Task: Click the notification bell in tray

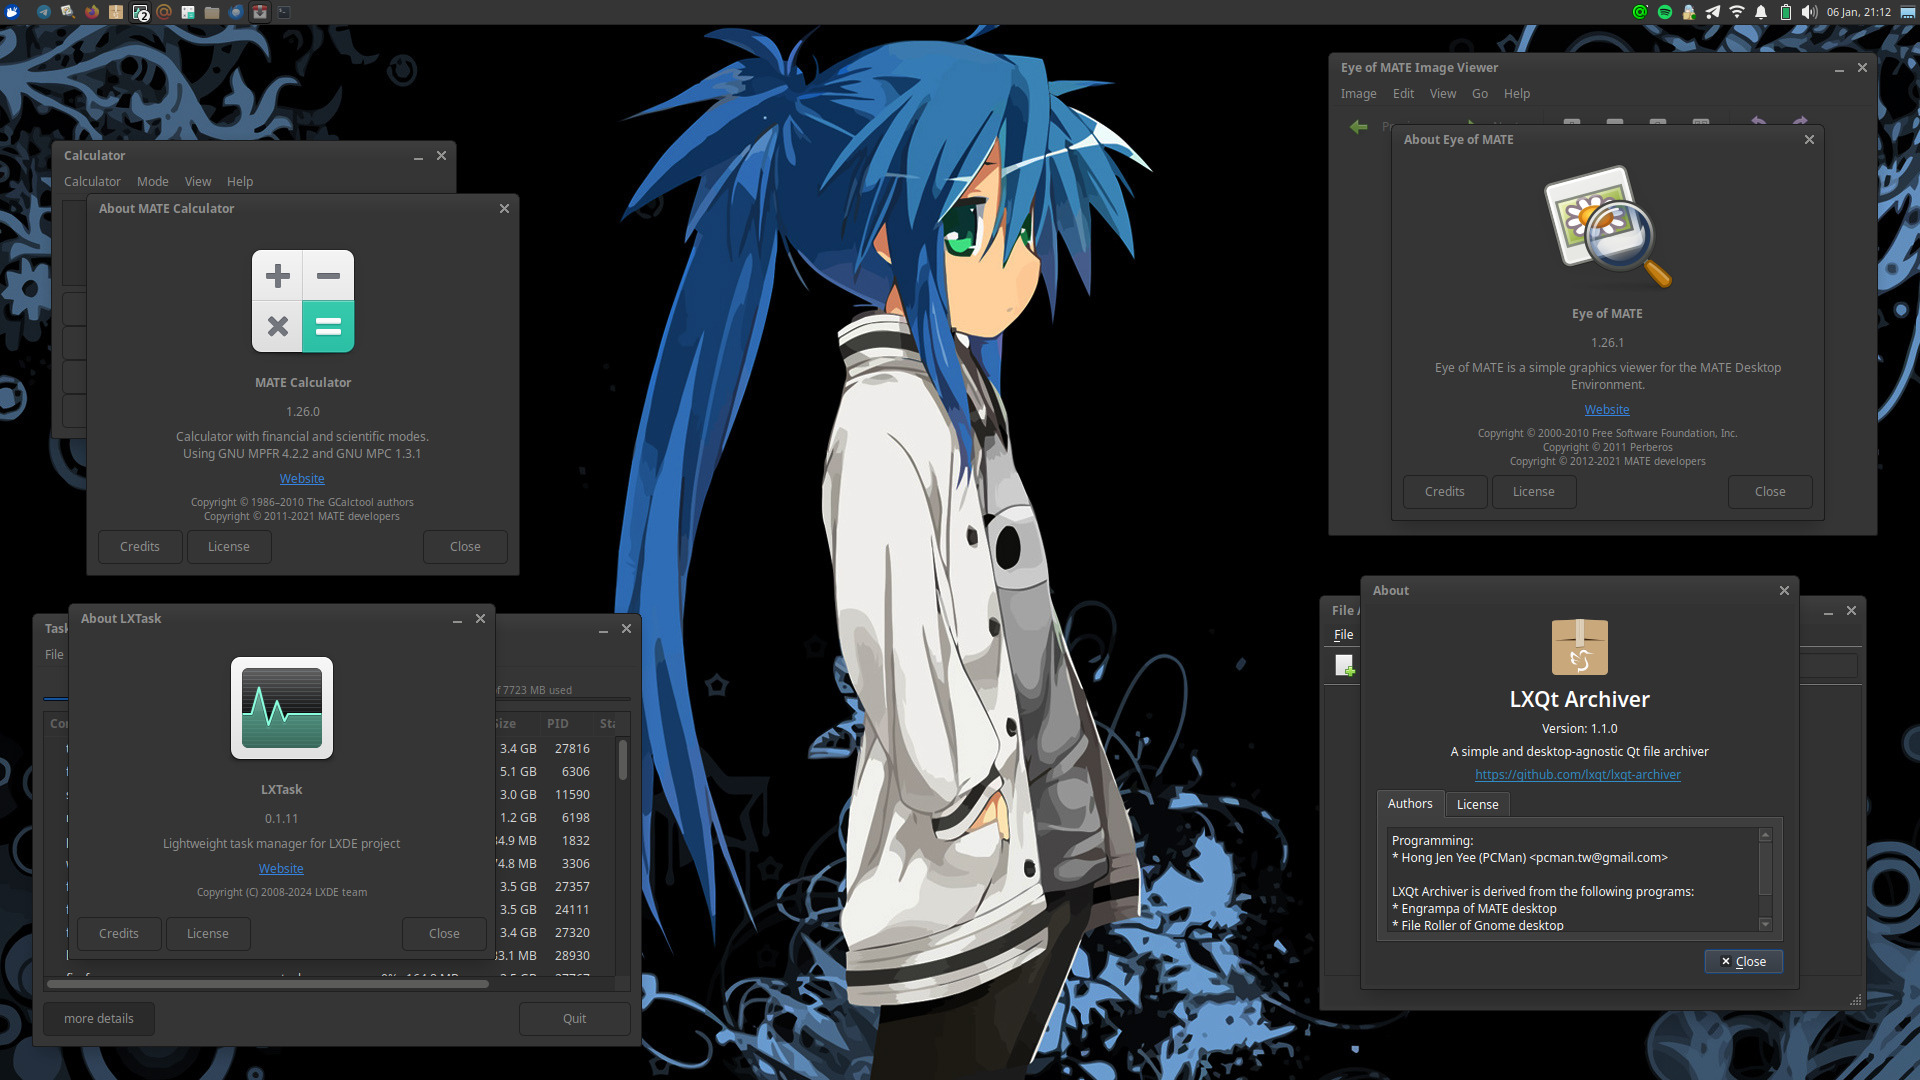Action: (x=1761, y=12)
